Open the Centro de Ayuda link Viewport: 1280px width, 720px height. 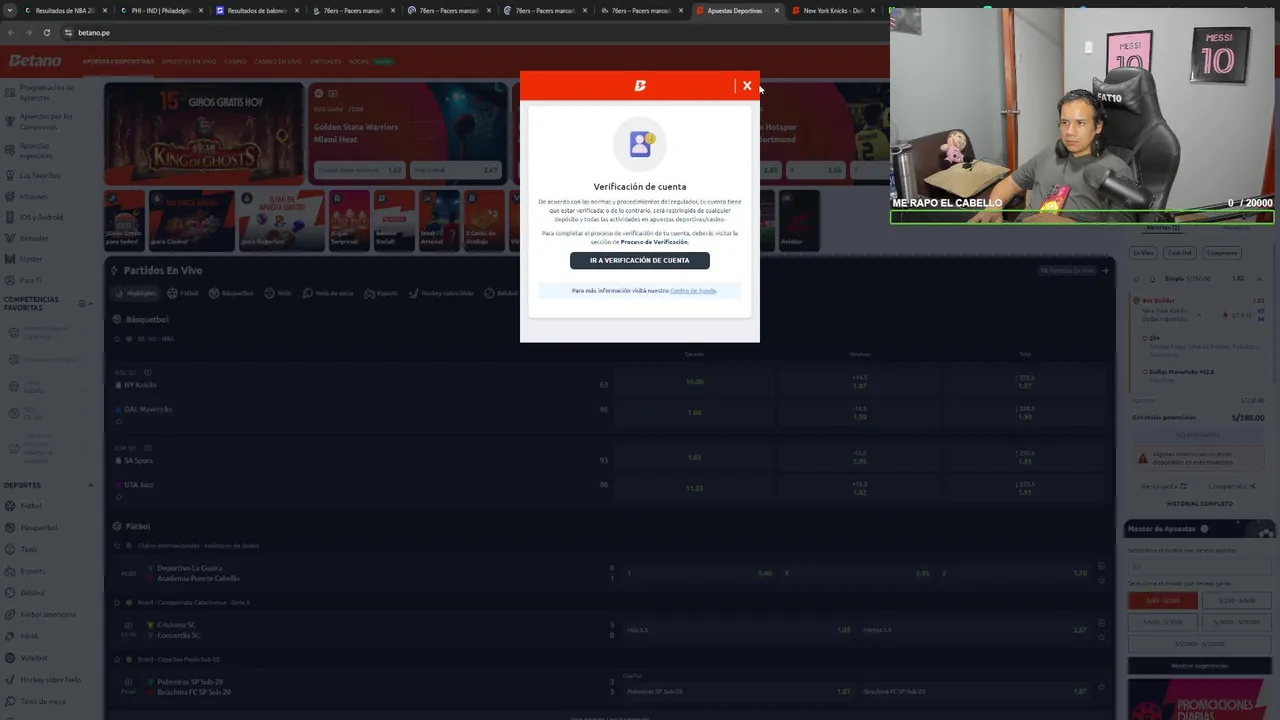click(693, 291)
